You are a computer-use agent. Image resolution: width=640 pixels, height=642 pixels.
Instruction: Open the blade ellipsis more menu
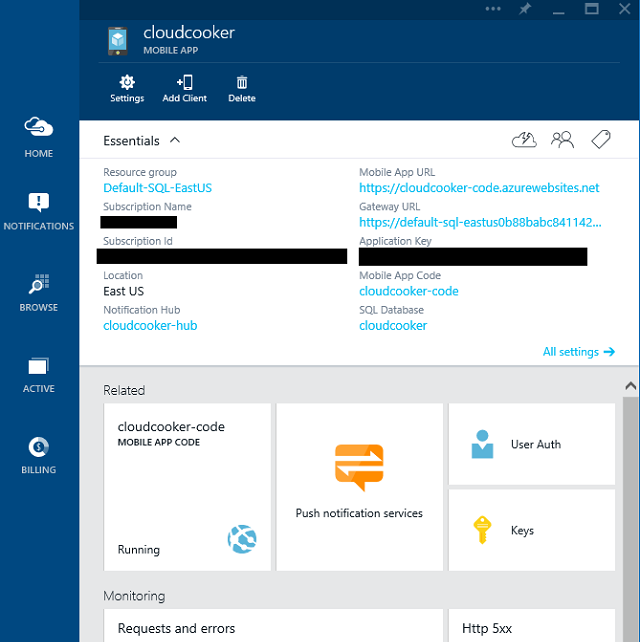(x=493, y=9)
